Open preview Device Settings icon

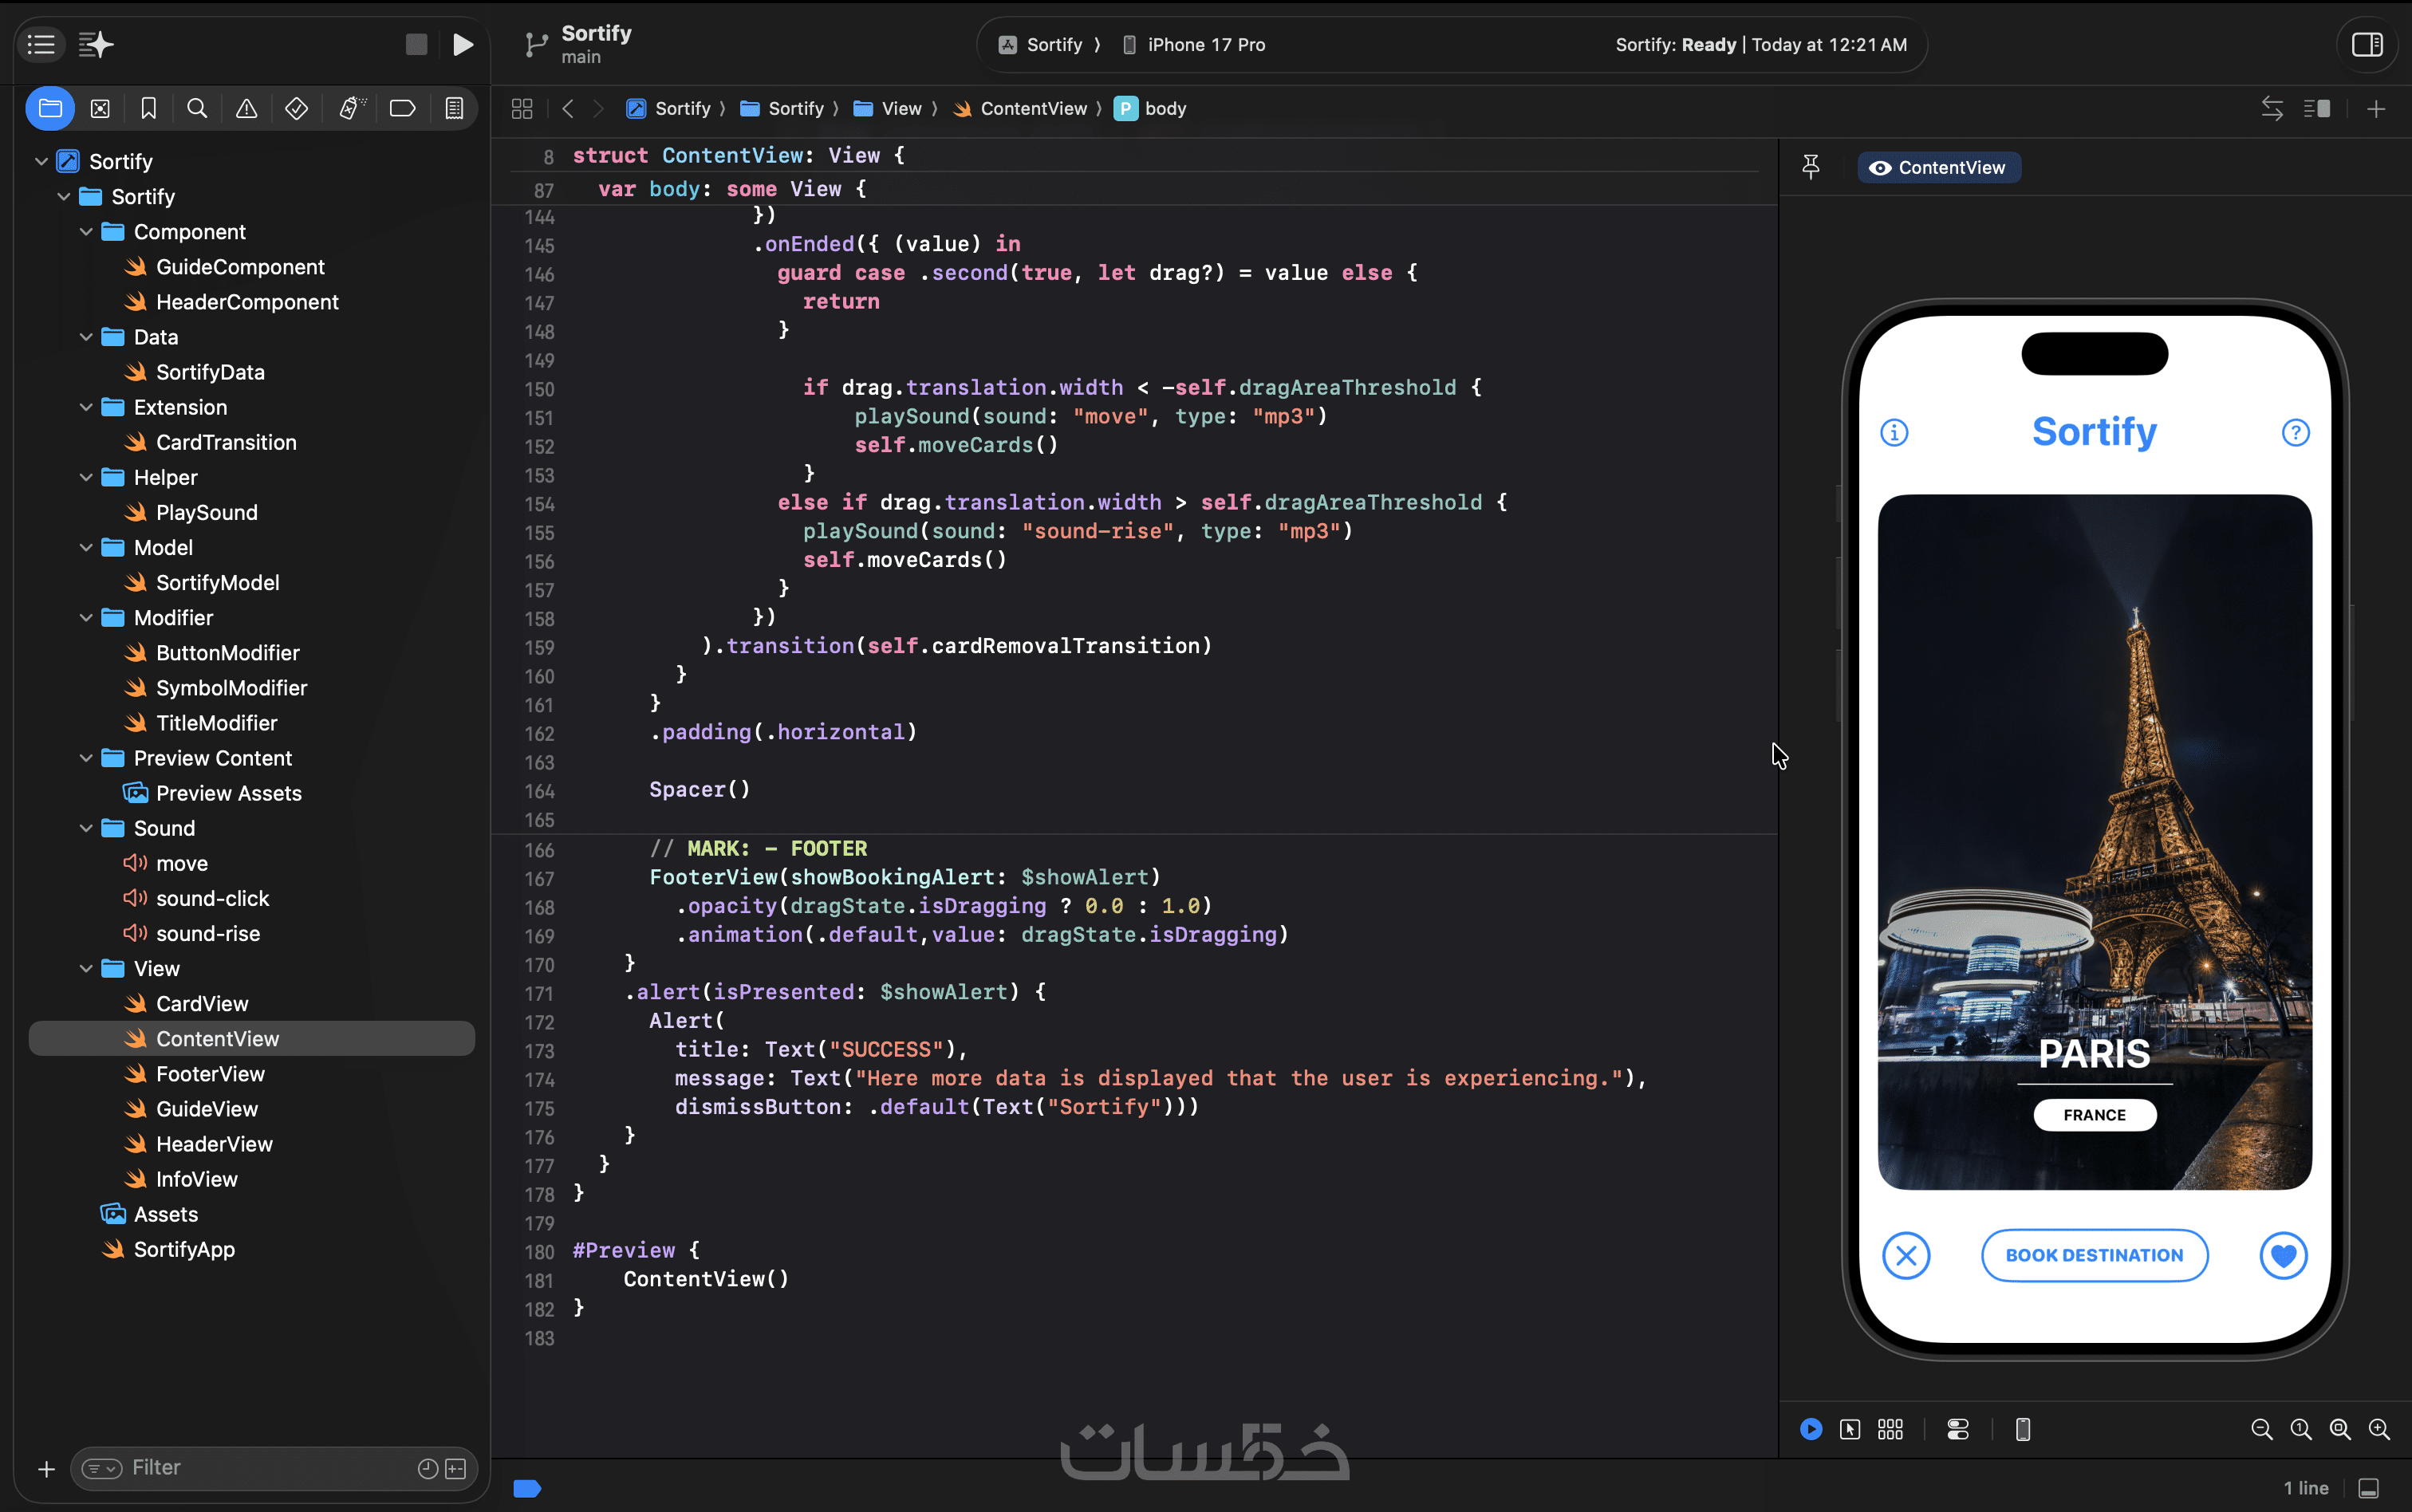1958,1429
